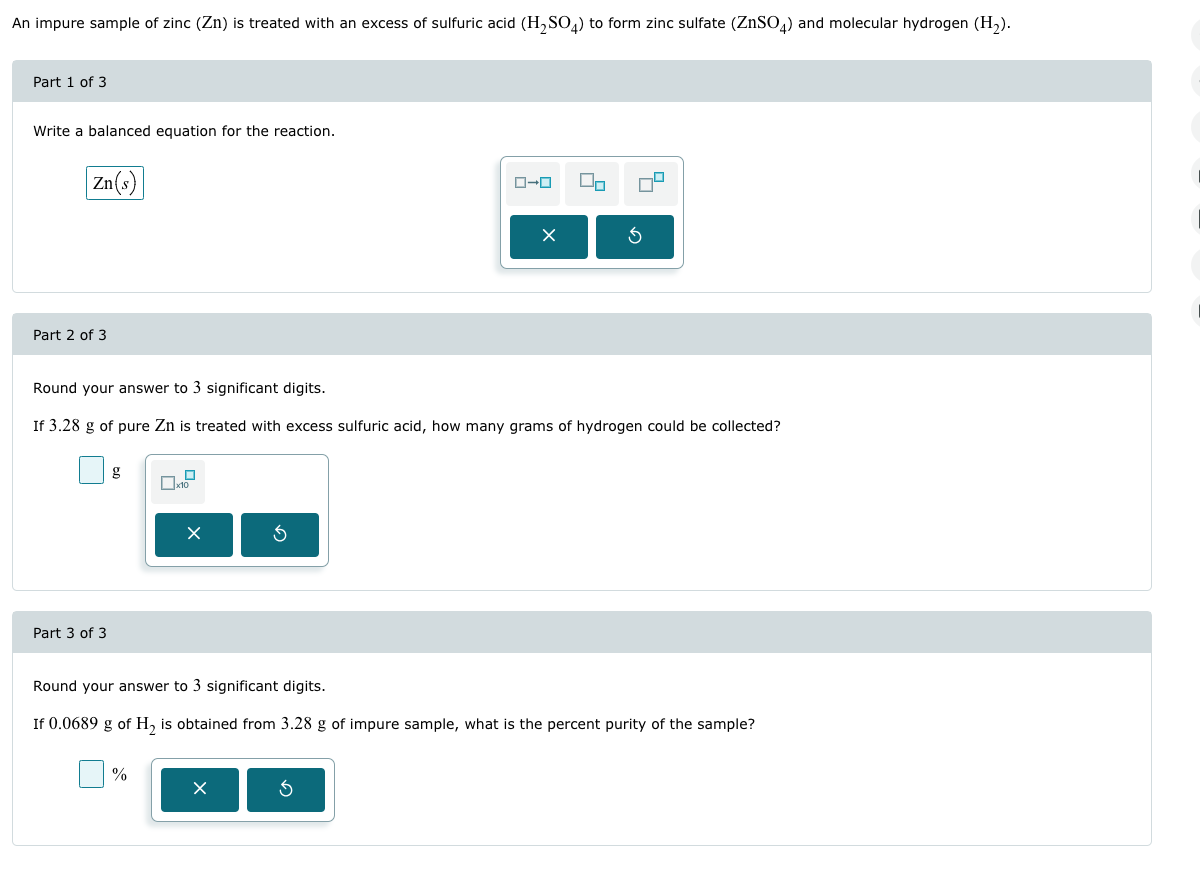Click the % label beside Part 3 answer box
This screenshot has width=1200, height=888.
click(120, 772)
